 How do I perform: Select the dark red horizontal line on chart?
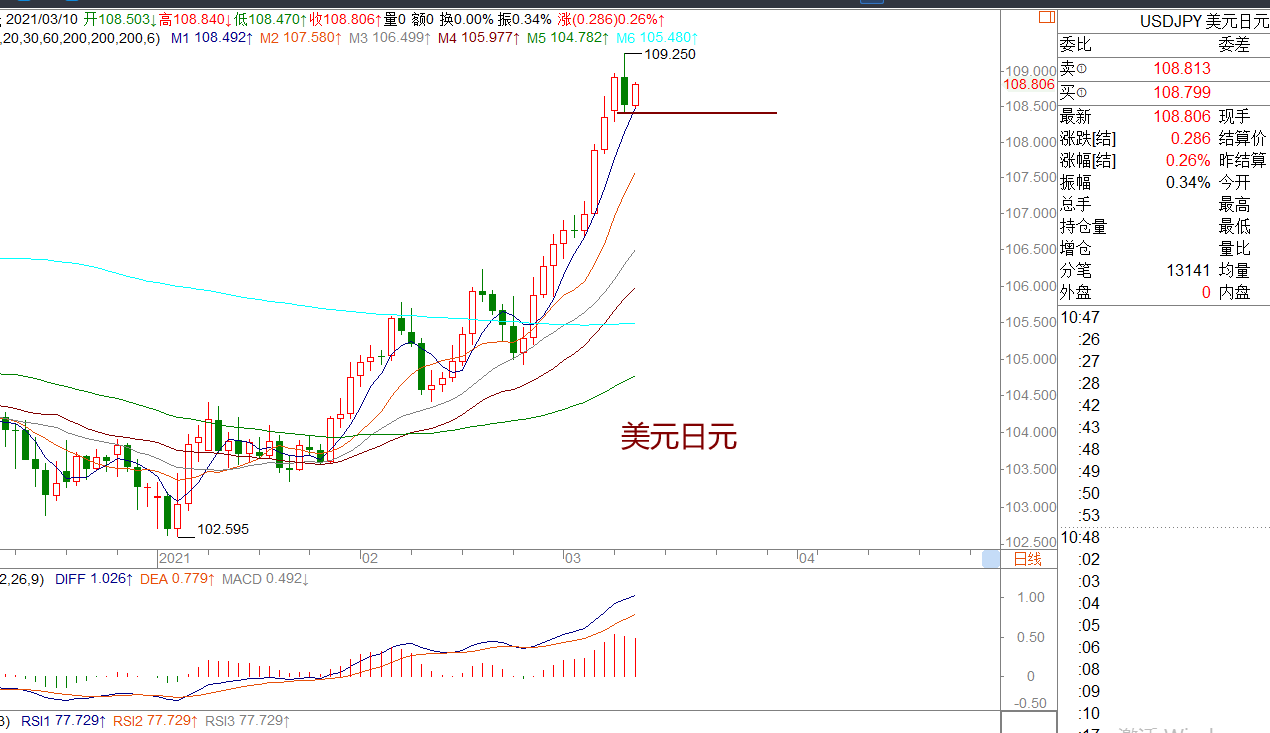tap(697, 113)
